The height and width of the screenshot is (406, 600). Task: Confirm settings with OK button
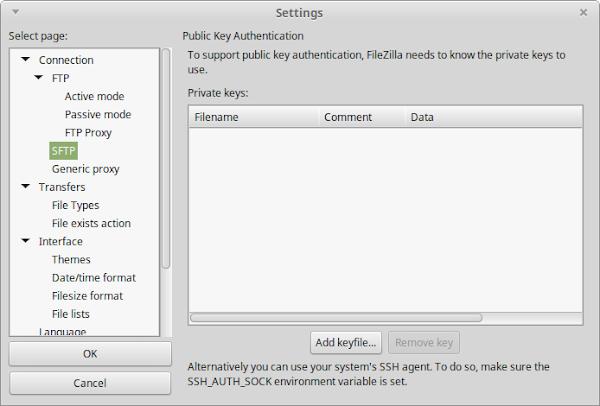90,354
